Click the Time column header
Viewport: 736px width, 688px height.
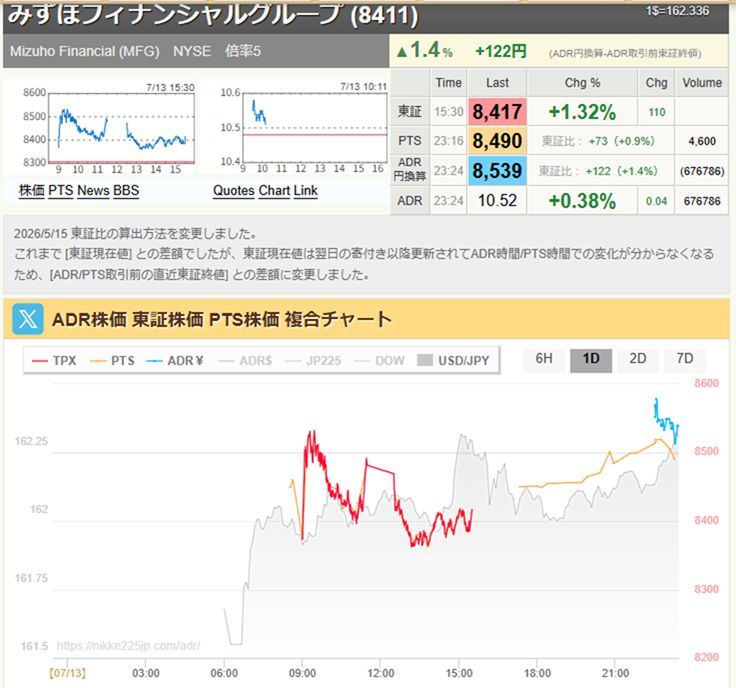click(448, 83)
